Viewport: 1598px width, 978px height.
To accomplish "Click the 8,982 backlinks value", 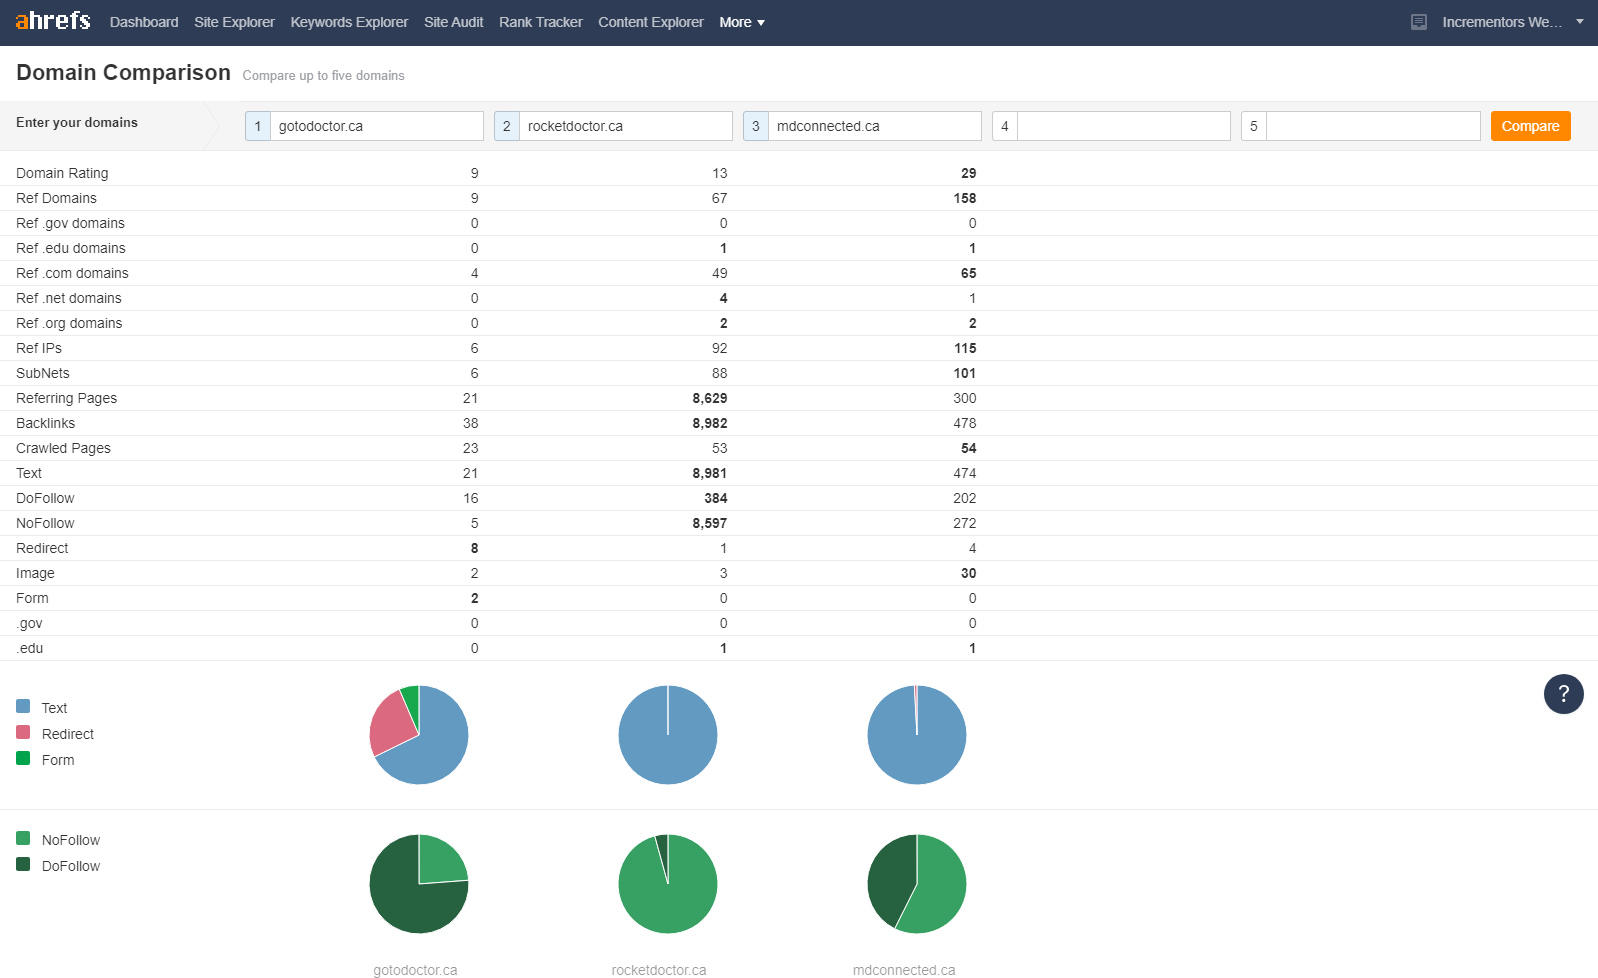I will coord(709,423).
